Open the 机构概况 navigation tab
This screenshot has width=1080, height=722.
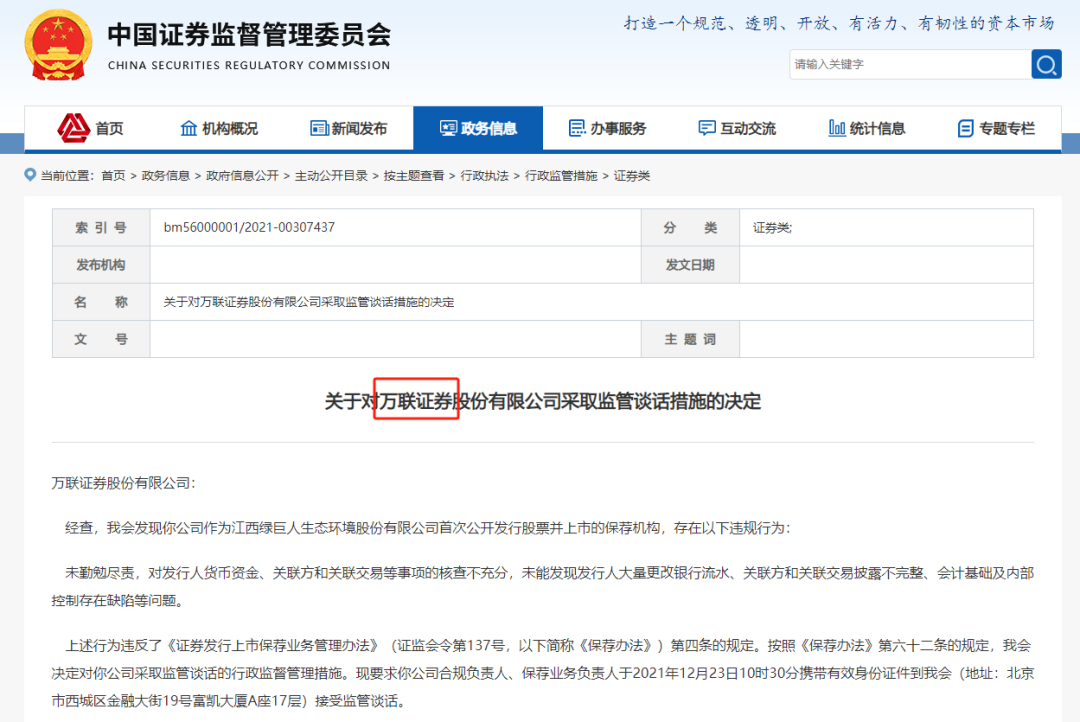(x=219, y=128)
